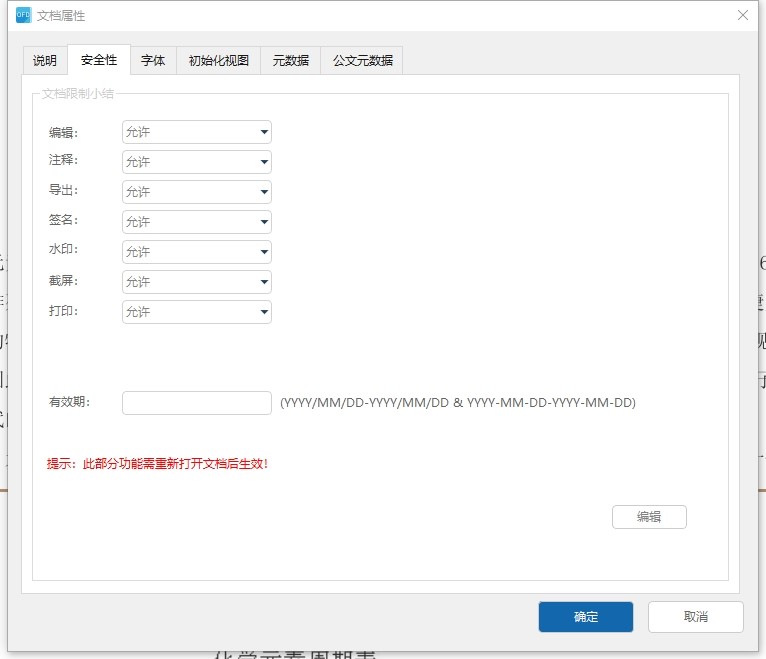Expand the 编辑 permission dropdown

point(197,132)
